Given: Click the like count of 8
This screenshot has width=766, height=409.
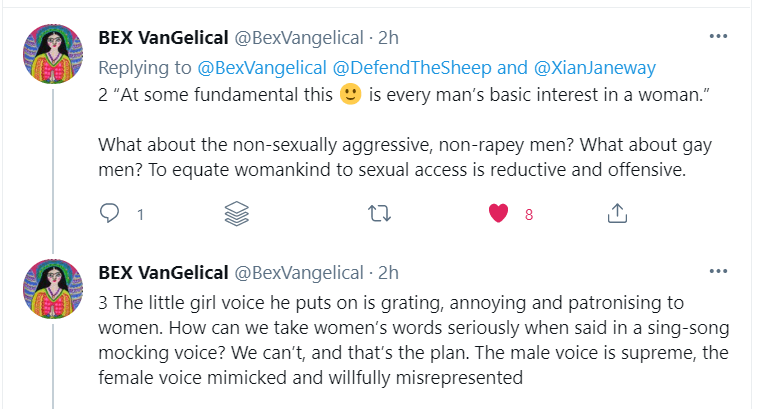Looking at the screenshot, I should [529, 214].
